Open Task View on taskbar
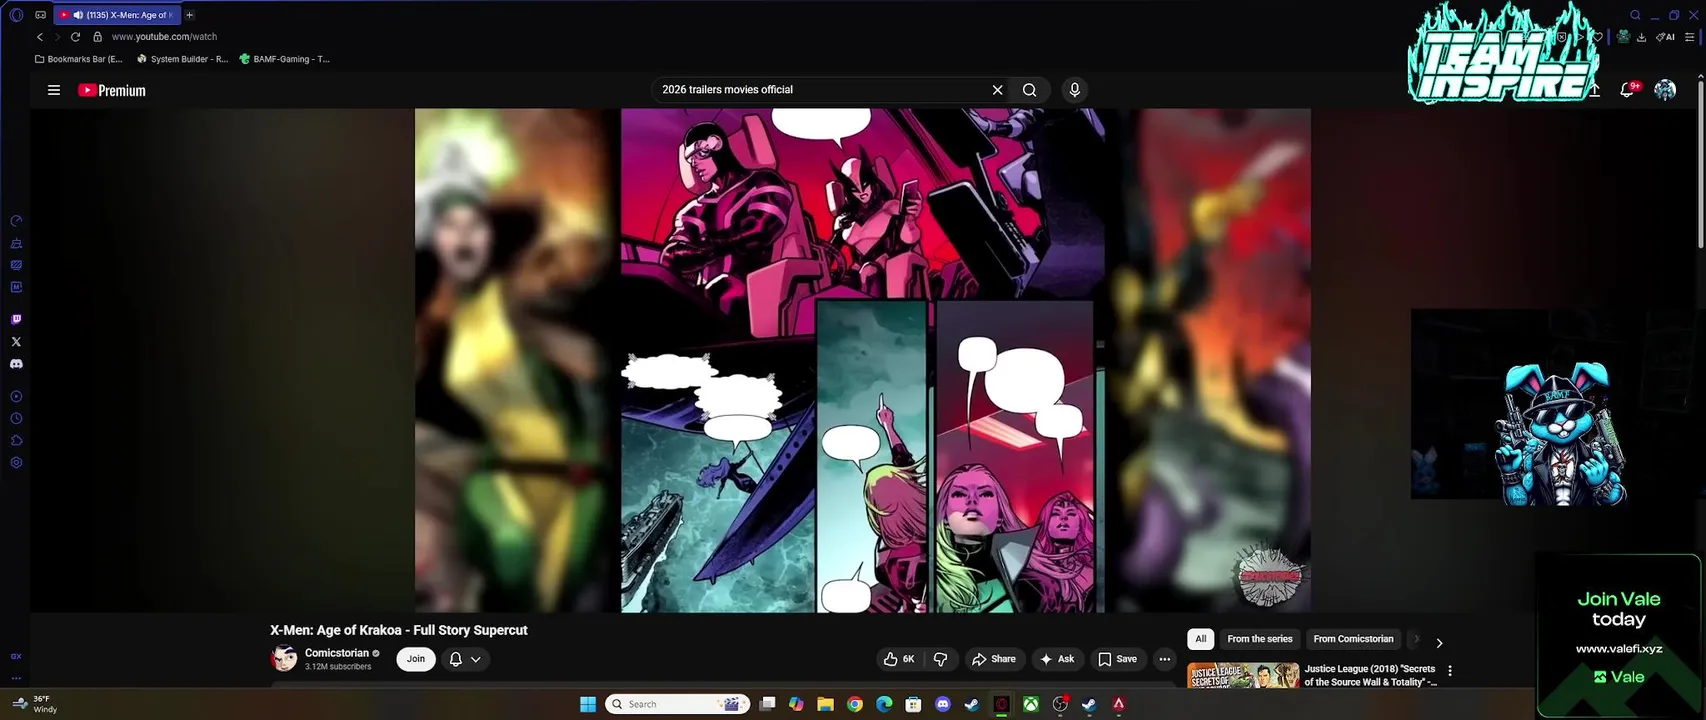The height and width of the screenshot is (720, 1706). (x=767, y=704)
